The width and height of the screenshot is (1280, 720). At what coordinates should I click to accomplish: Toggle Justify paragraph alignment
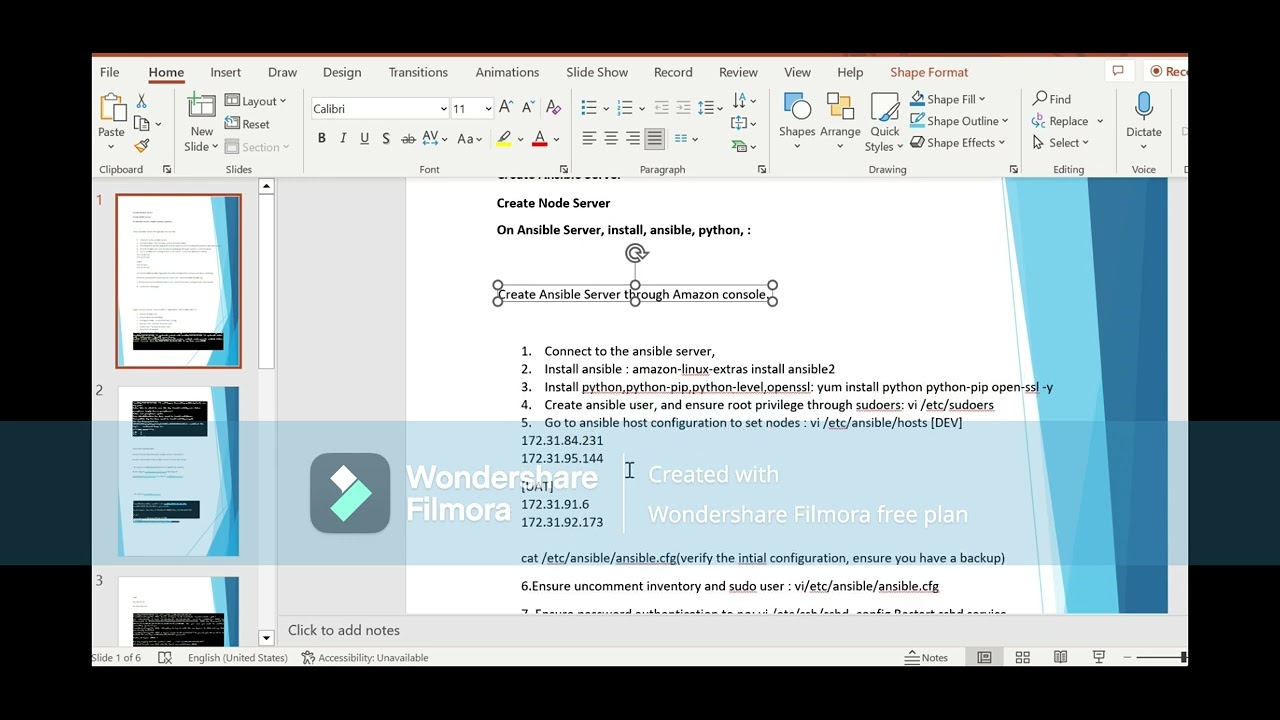(x=655, y=139)
